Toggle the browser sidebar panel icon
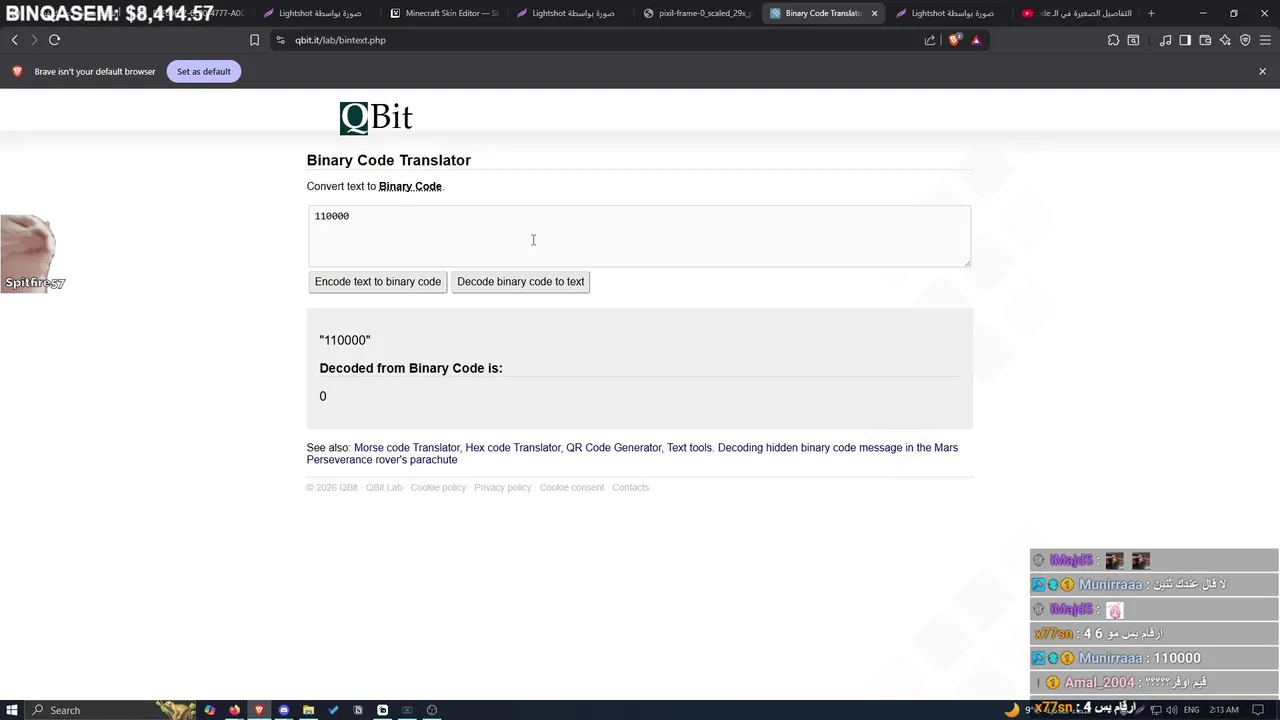The height and width of the screenshot is (720, 1280). coord(1185,40)
